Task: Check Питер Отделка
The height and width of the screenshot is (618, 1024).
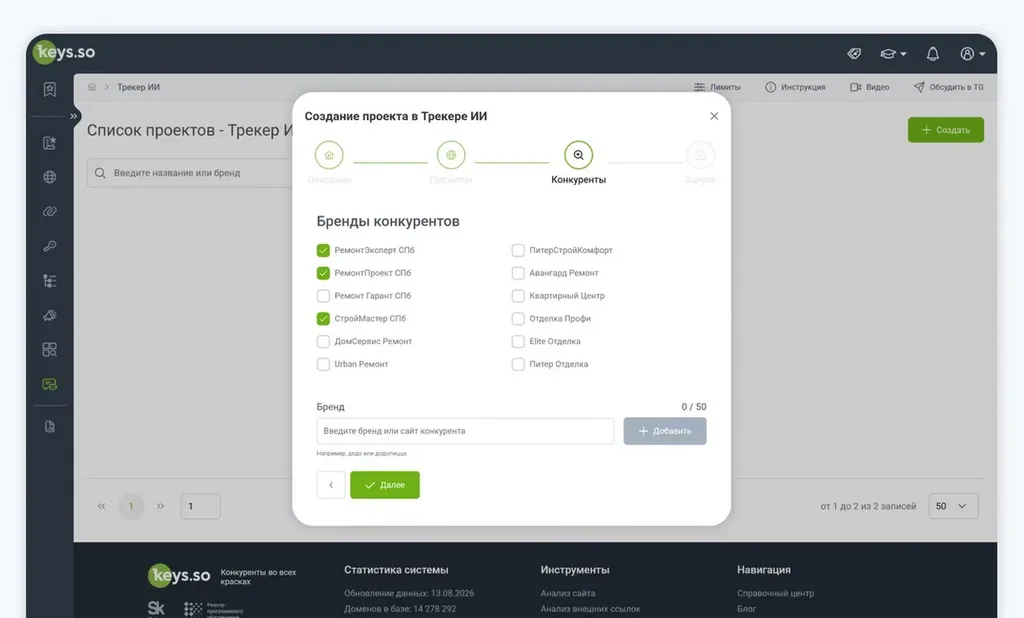Action: pyautogui.click(x=518, y=365)
